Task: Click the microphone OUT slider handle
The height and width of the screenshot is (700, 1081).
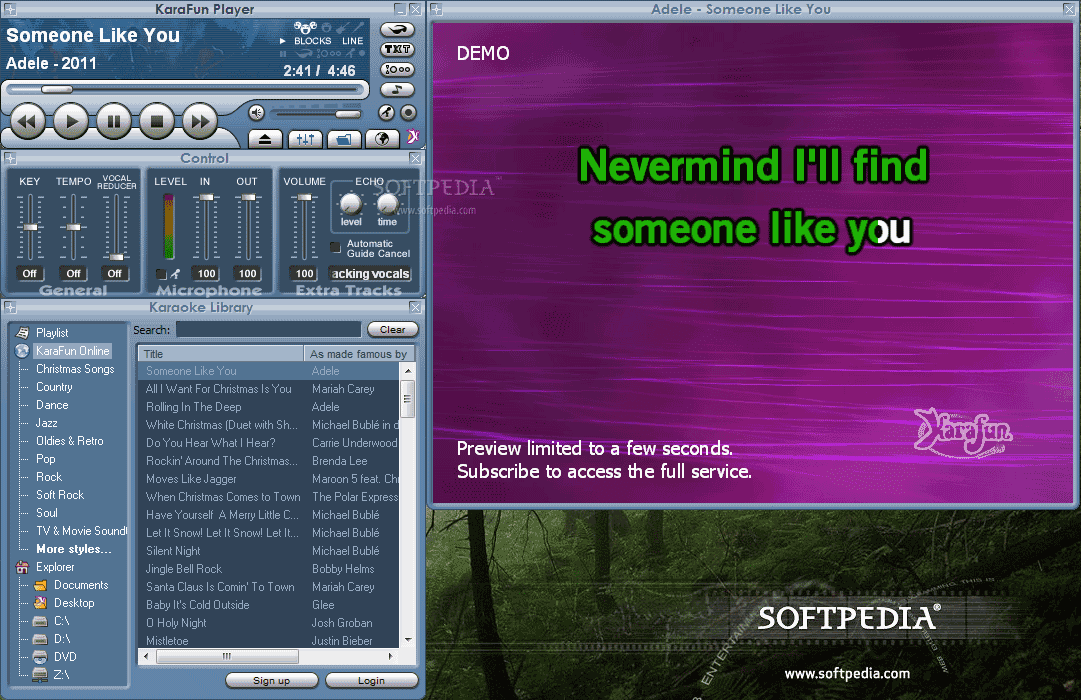Action: pos(248,197)
